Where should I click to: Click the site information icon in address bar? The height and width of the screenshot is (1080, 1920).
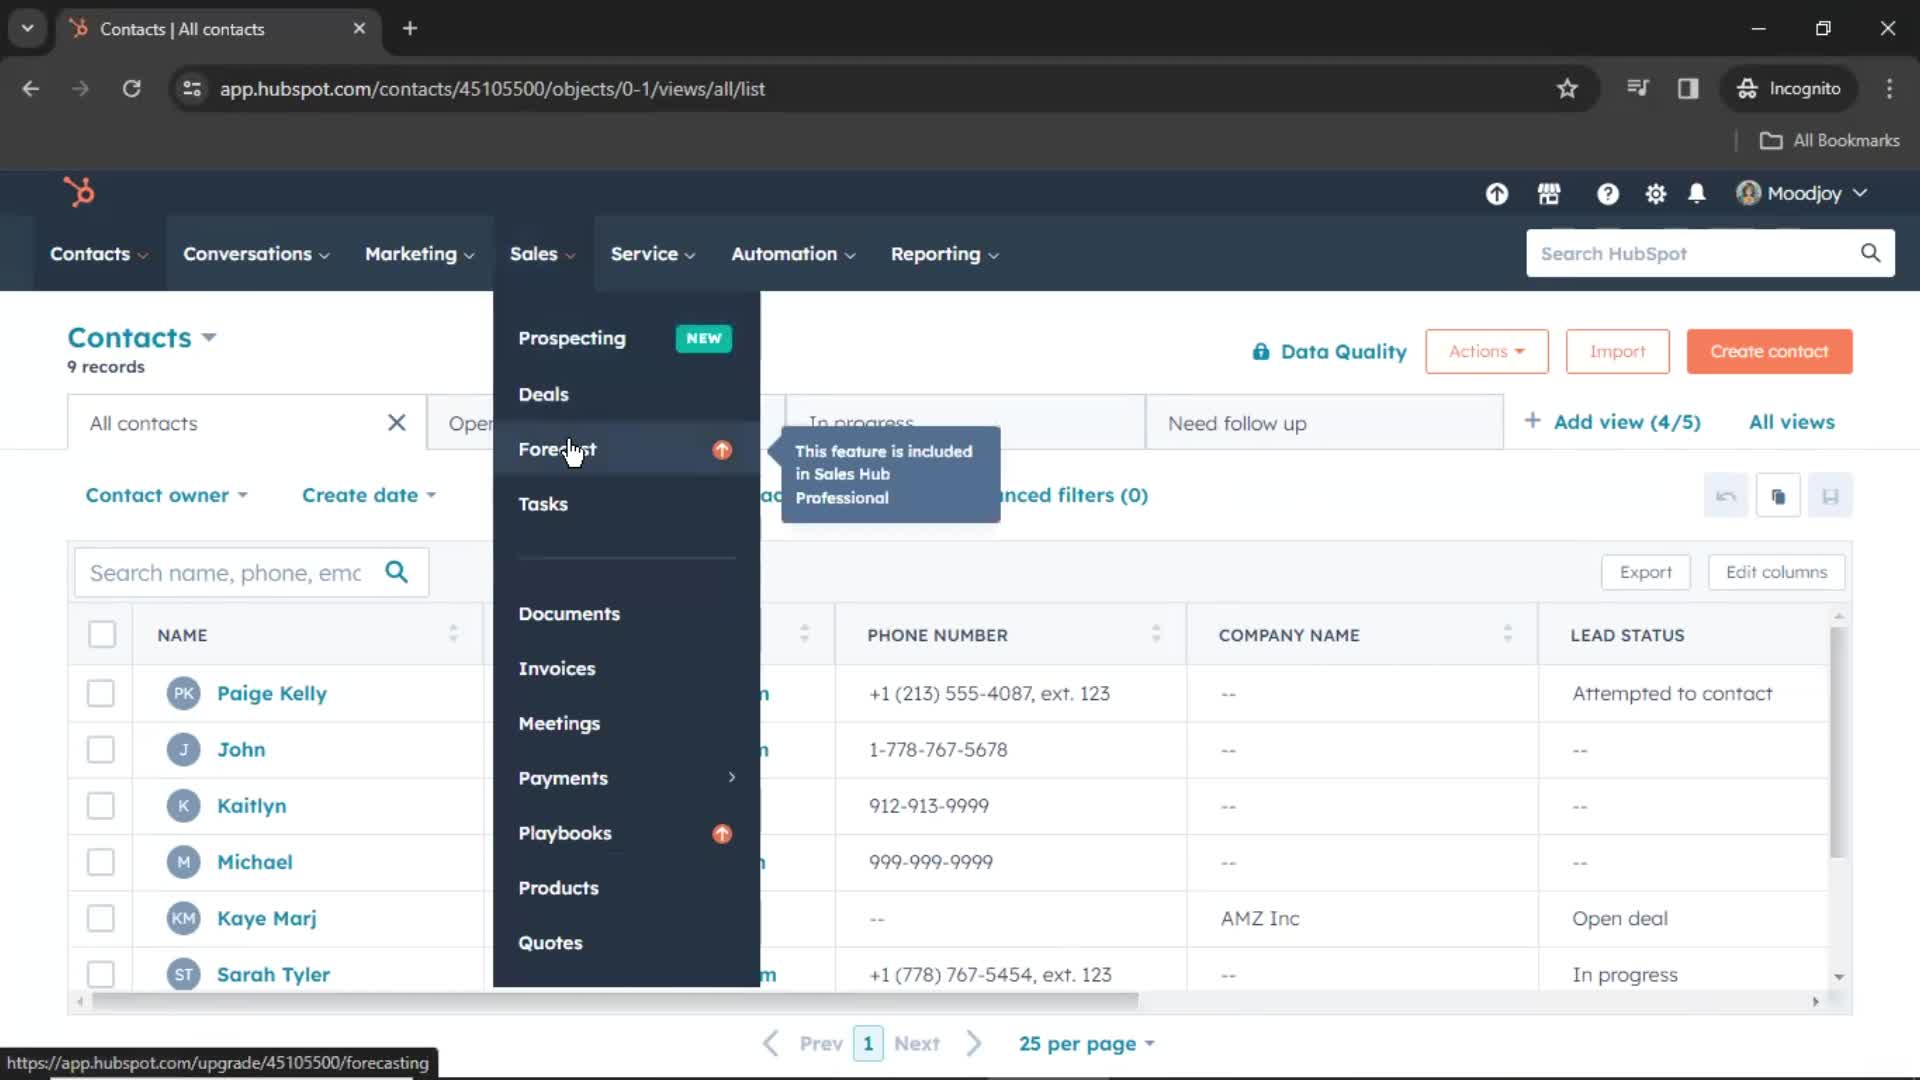tap(192, 89)
